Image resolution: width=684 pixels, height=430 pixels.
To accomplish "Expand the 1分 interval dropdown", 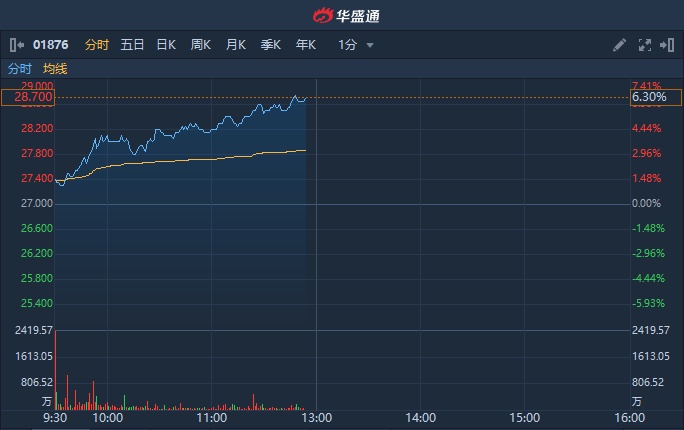I will point(348,45).
